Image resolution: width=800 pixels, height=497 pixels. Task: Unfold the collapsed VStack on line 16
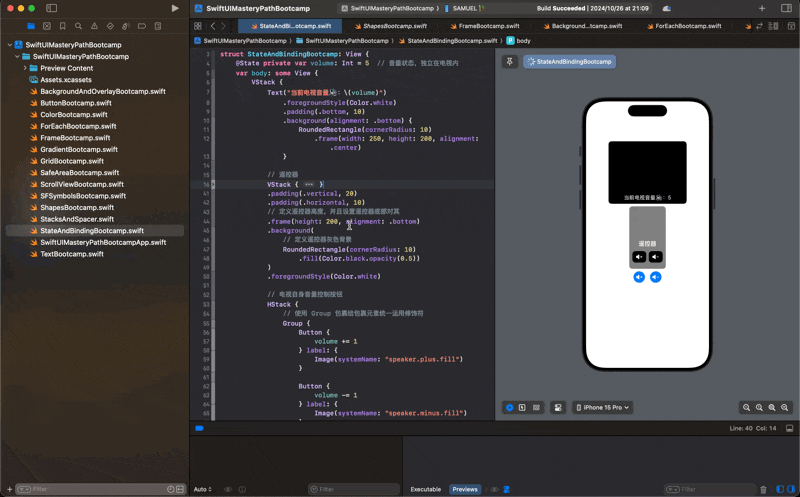[x=309, y=185]
